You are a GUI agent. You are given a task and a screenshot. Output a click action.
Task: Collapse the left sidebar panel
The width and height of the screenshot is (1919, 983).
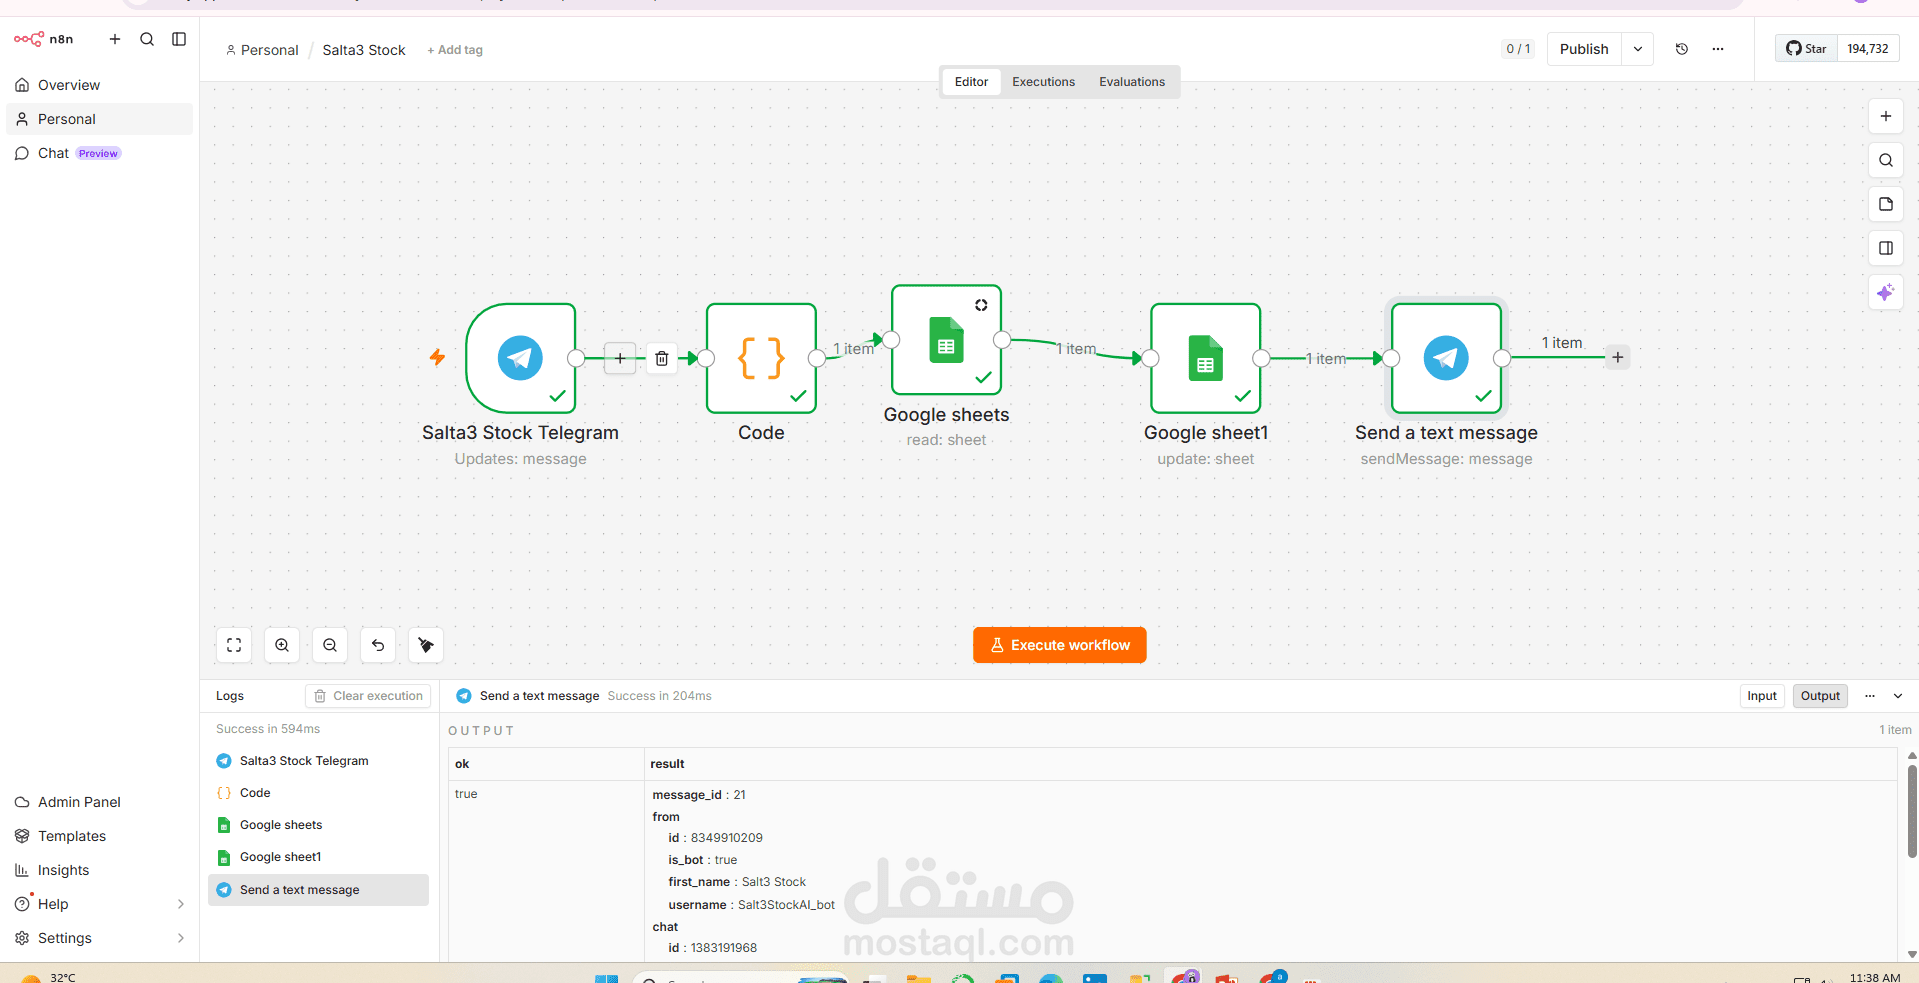(x=179, y=39)
